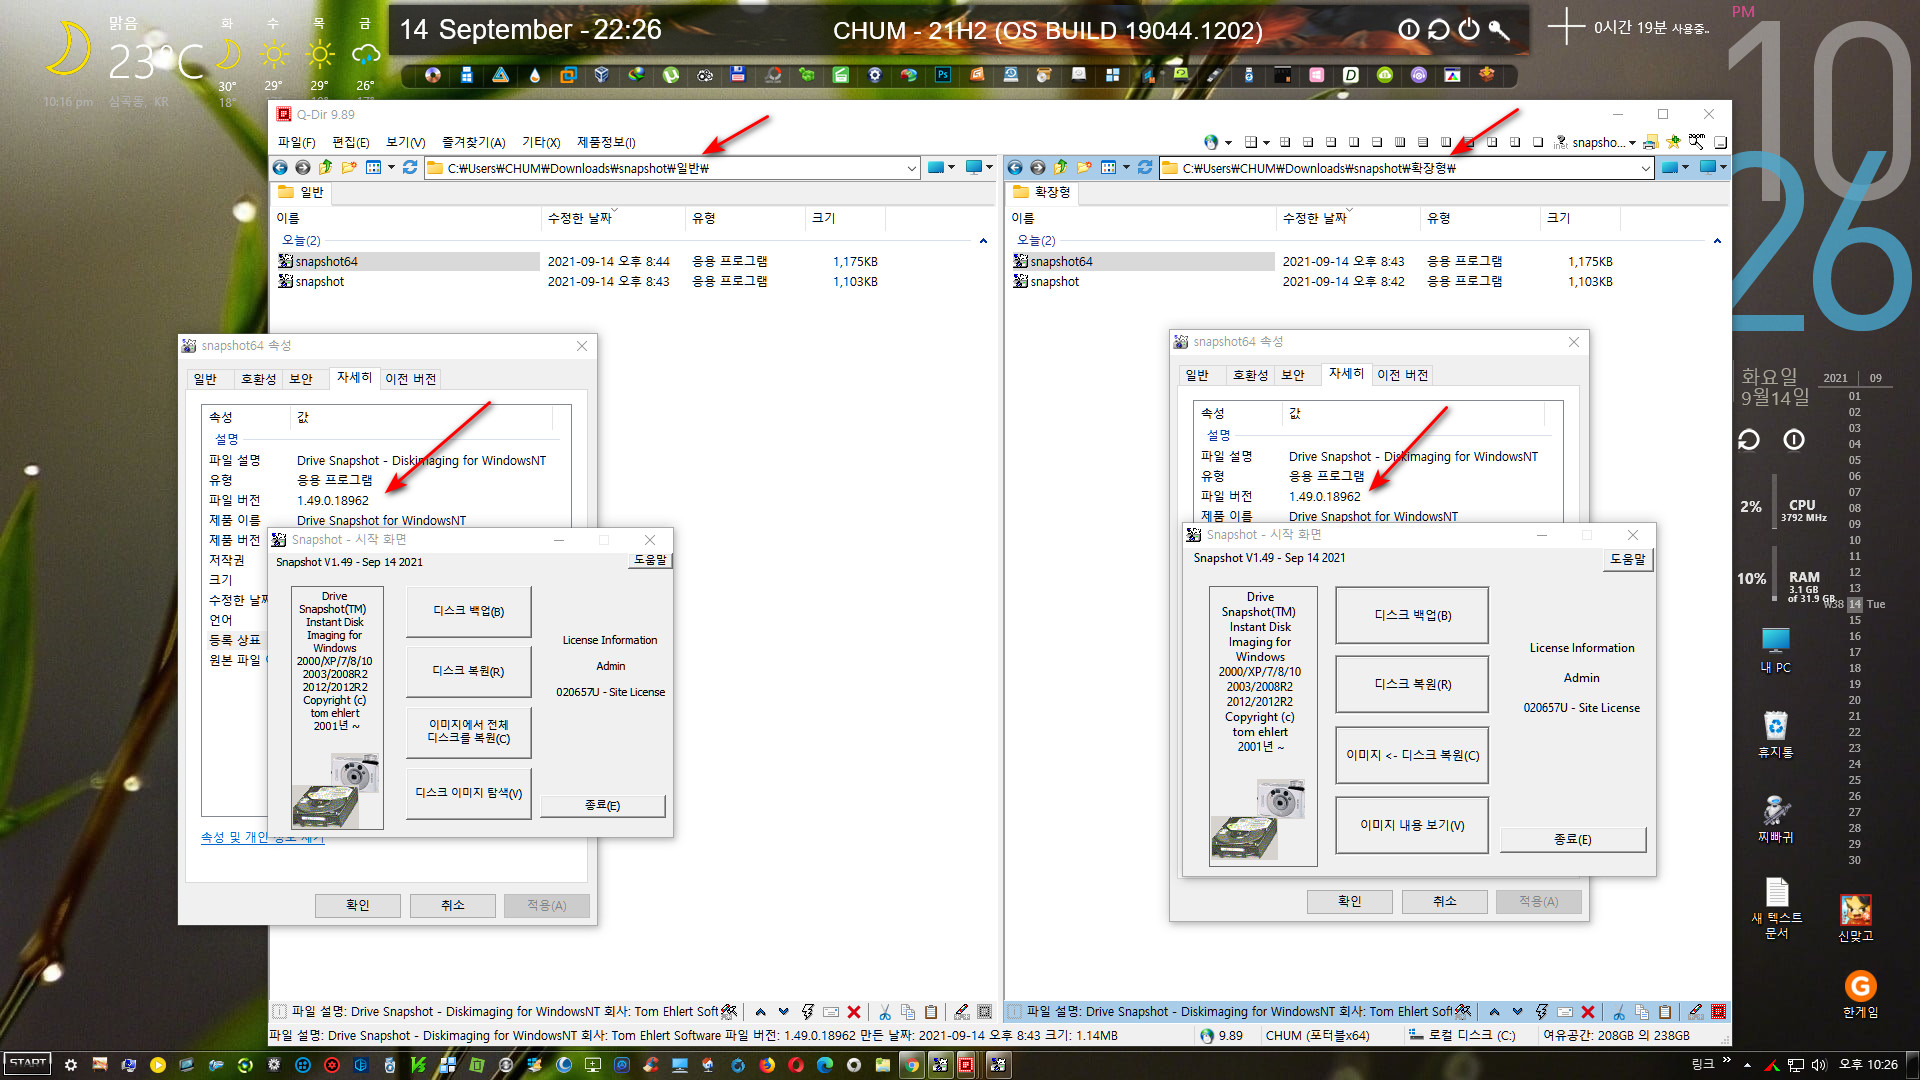Image resolution: width=1920 pixels, height=1080 pixels.
Task: Go back in left Q-Dir pane
Action: click(x=280, y=168)
